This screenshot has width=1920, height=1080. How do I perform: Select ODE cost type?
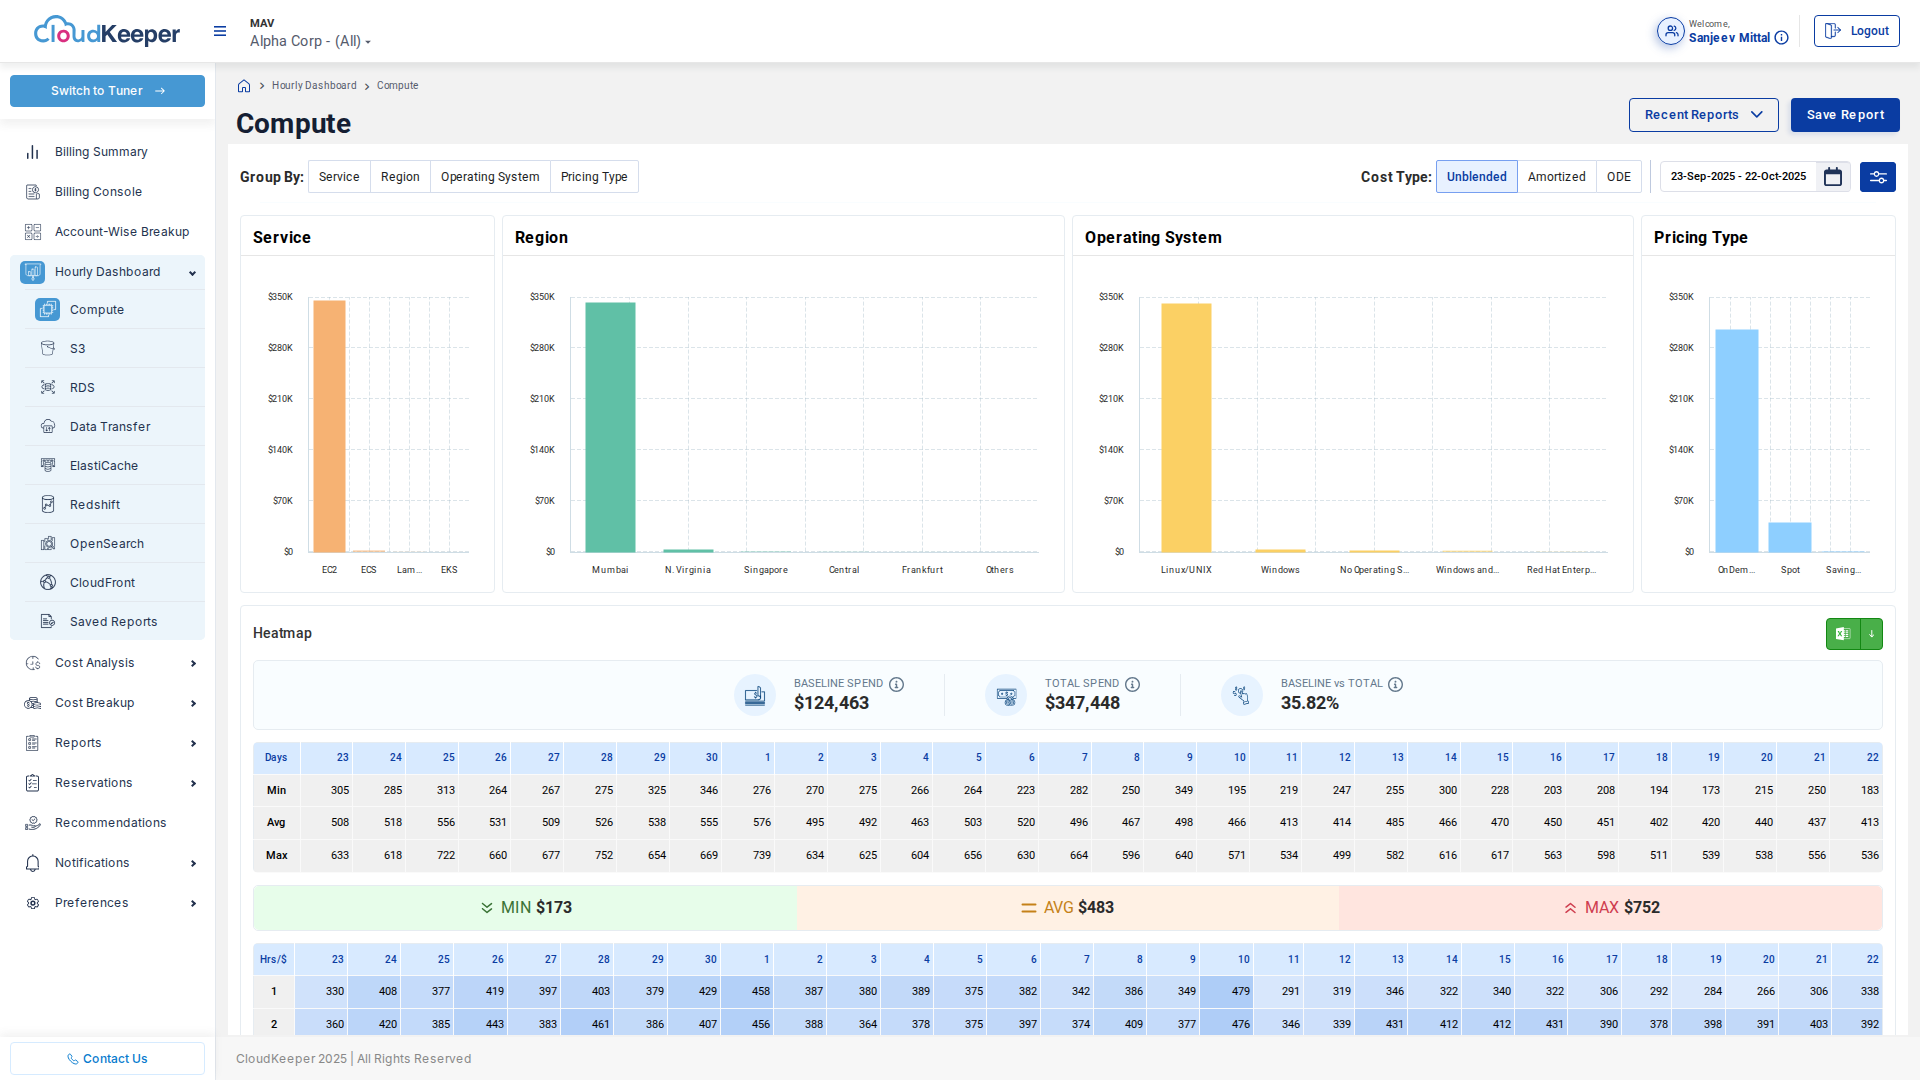1618,177
